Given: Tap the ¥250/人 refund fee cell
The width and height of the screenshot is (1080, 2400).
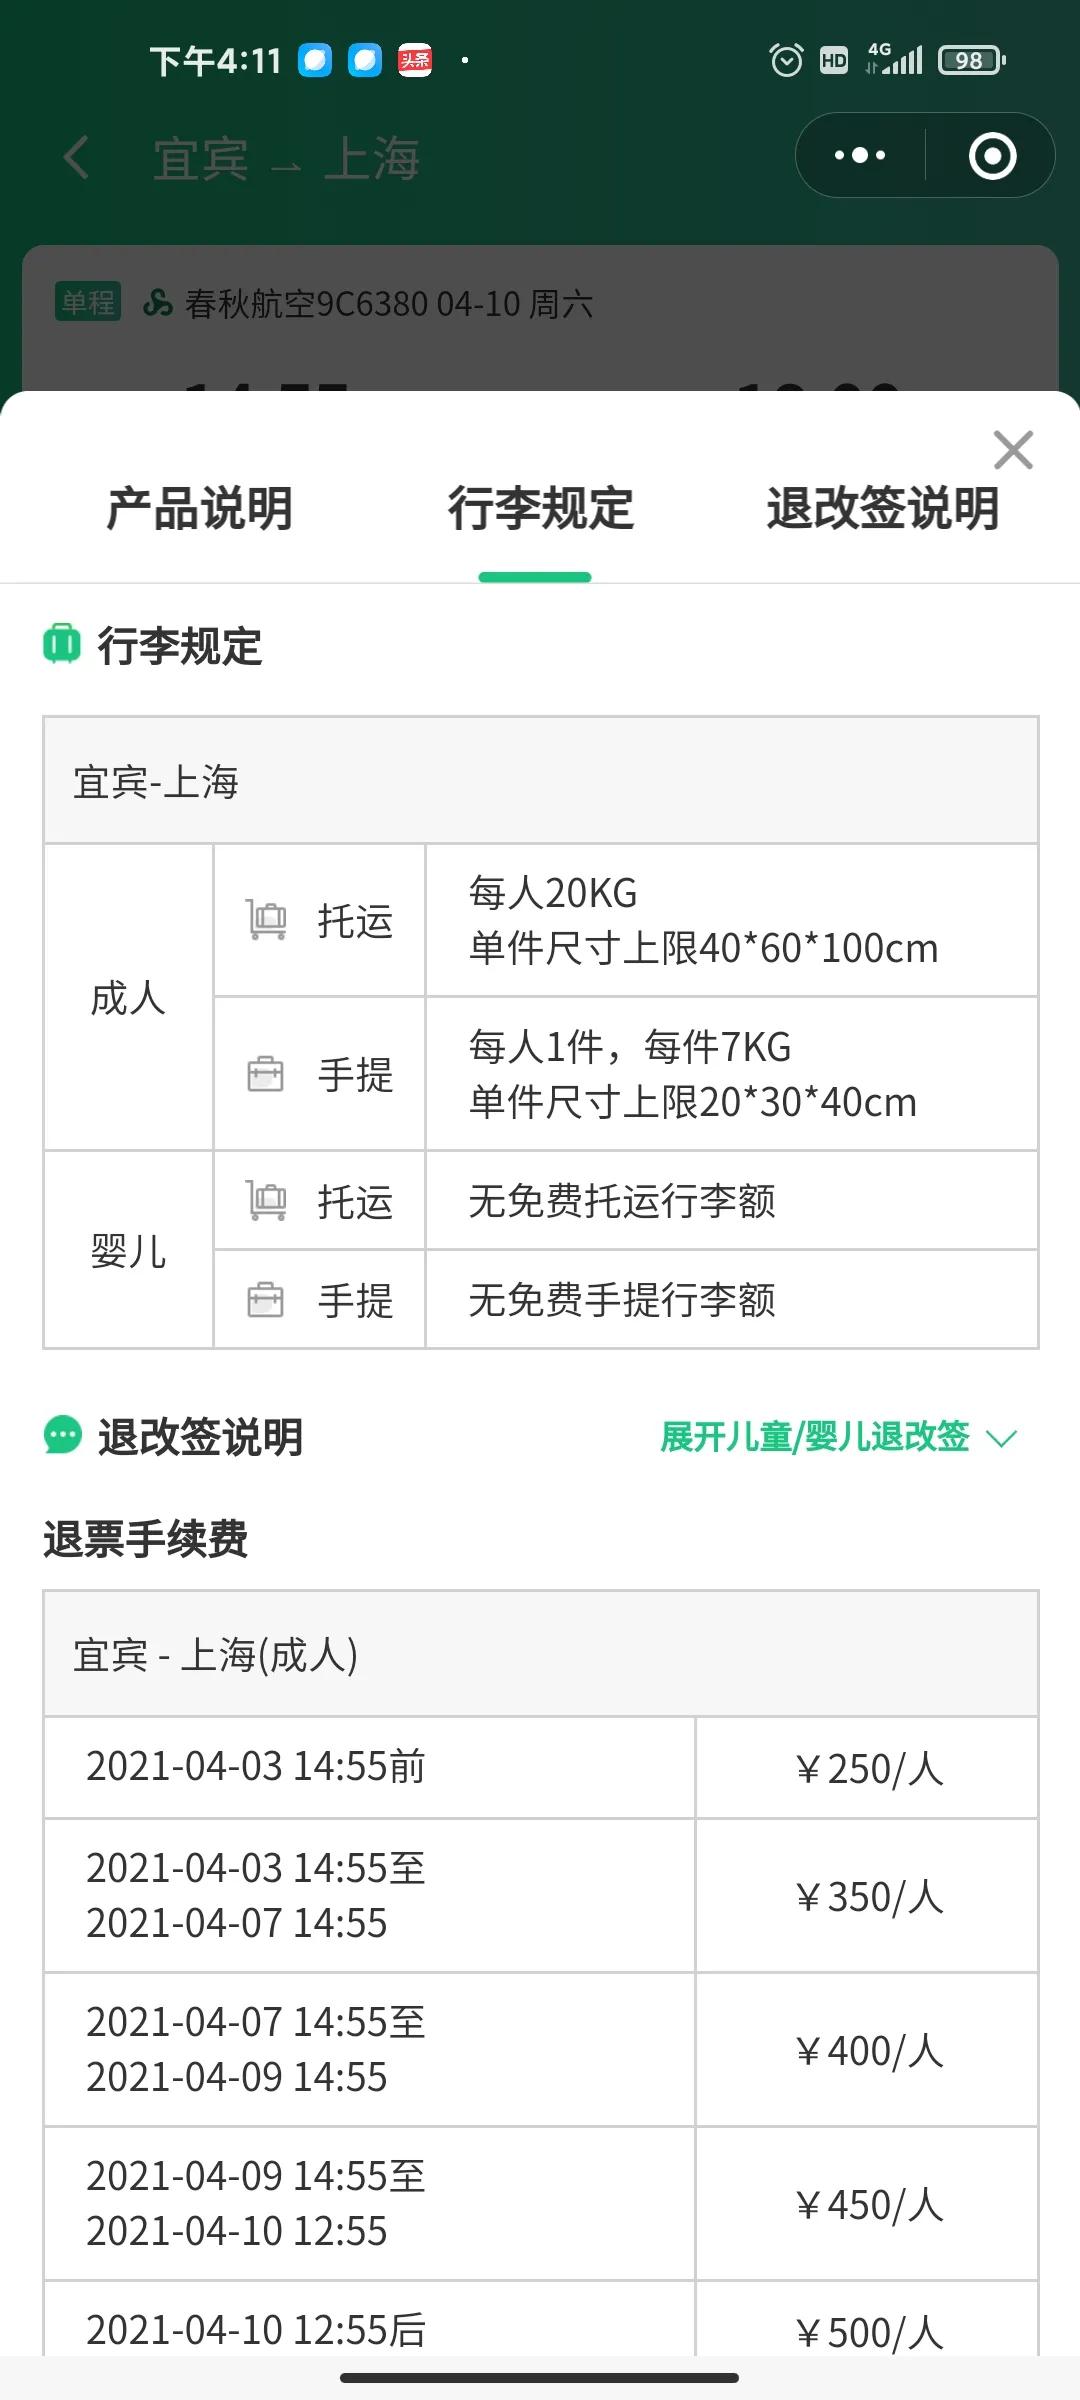Looking at the screenshot, I should 868,1768.
